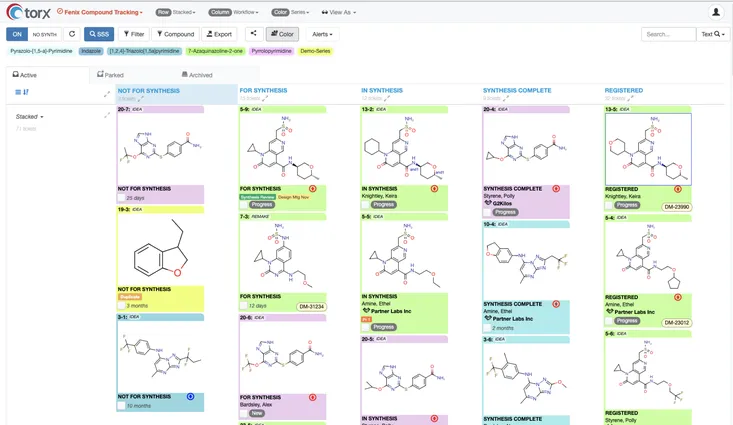Open the Row Stacked dropdown
The height and width of the screenshot is (425, 733).
click(x=176, y=12)
